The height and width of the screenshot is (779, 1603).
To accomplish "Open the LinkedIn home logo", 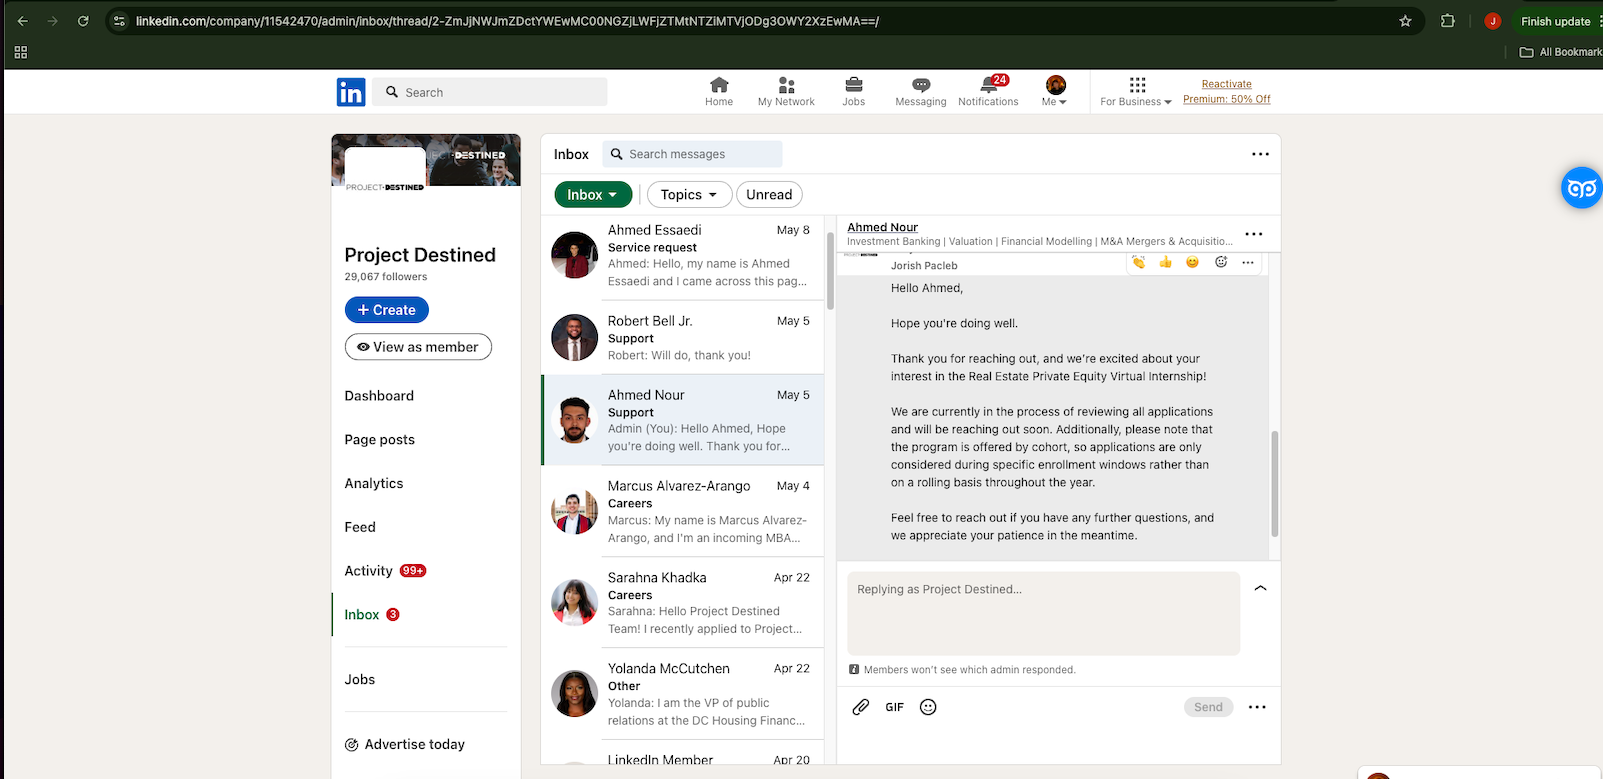I will [x=351, y=92].
